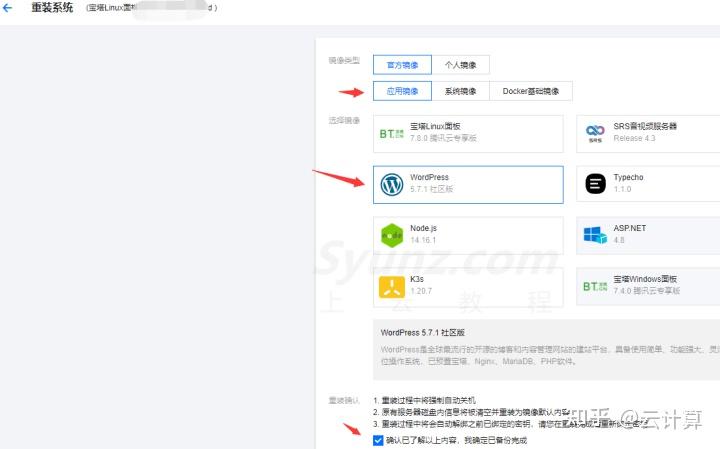Select the WordPress image card
This screenshot has width=720, height=449.
pyautogui.click(x=468, y=185)
